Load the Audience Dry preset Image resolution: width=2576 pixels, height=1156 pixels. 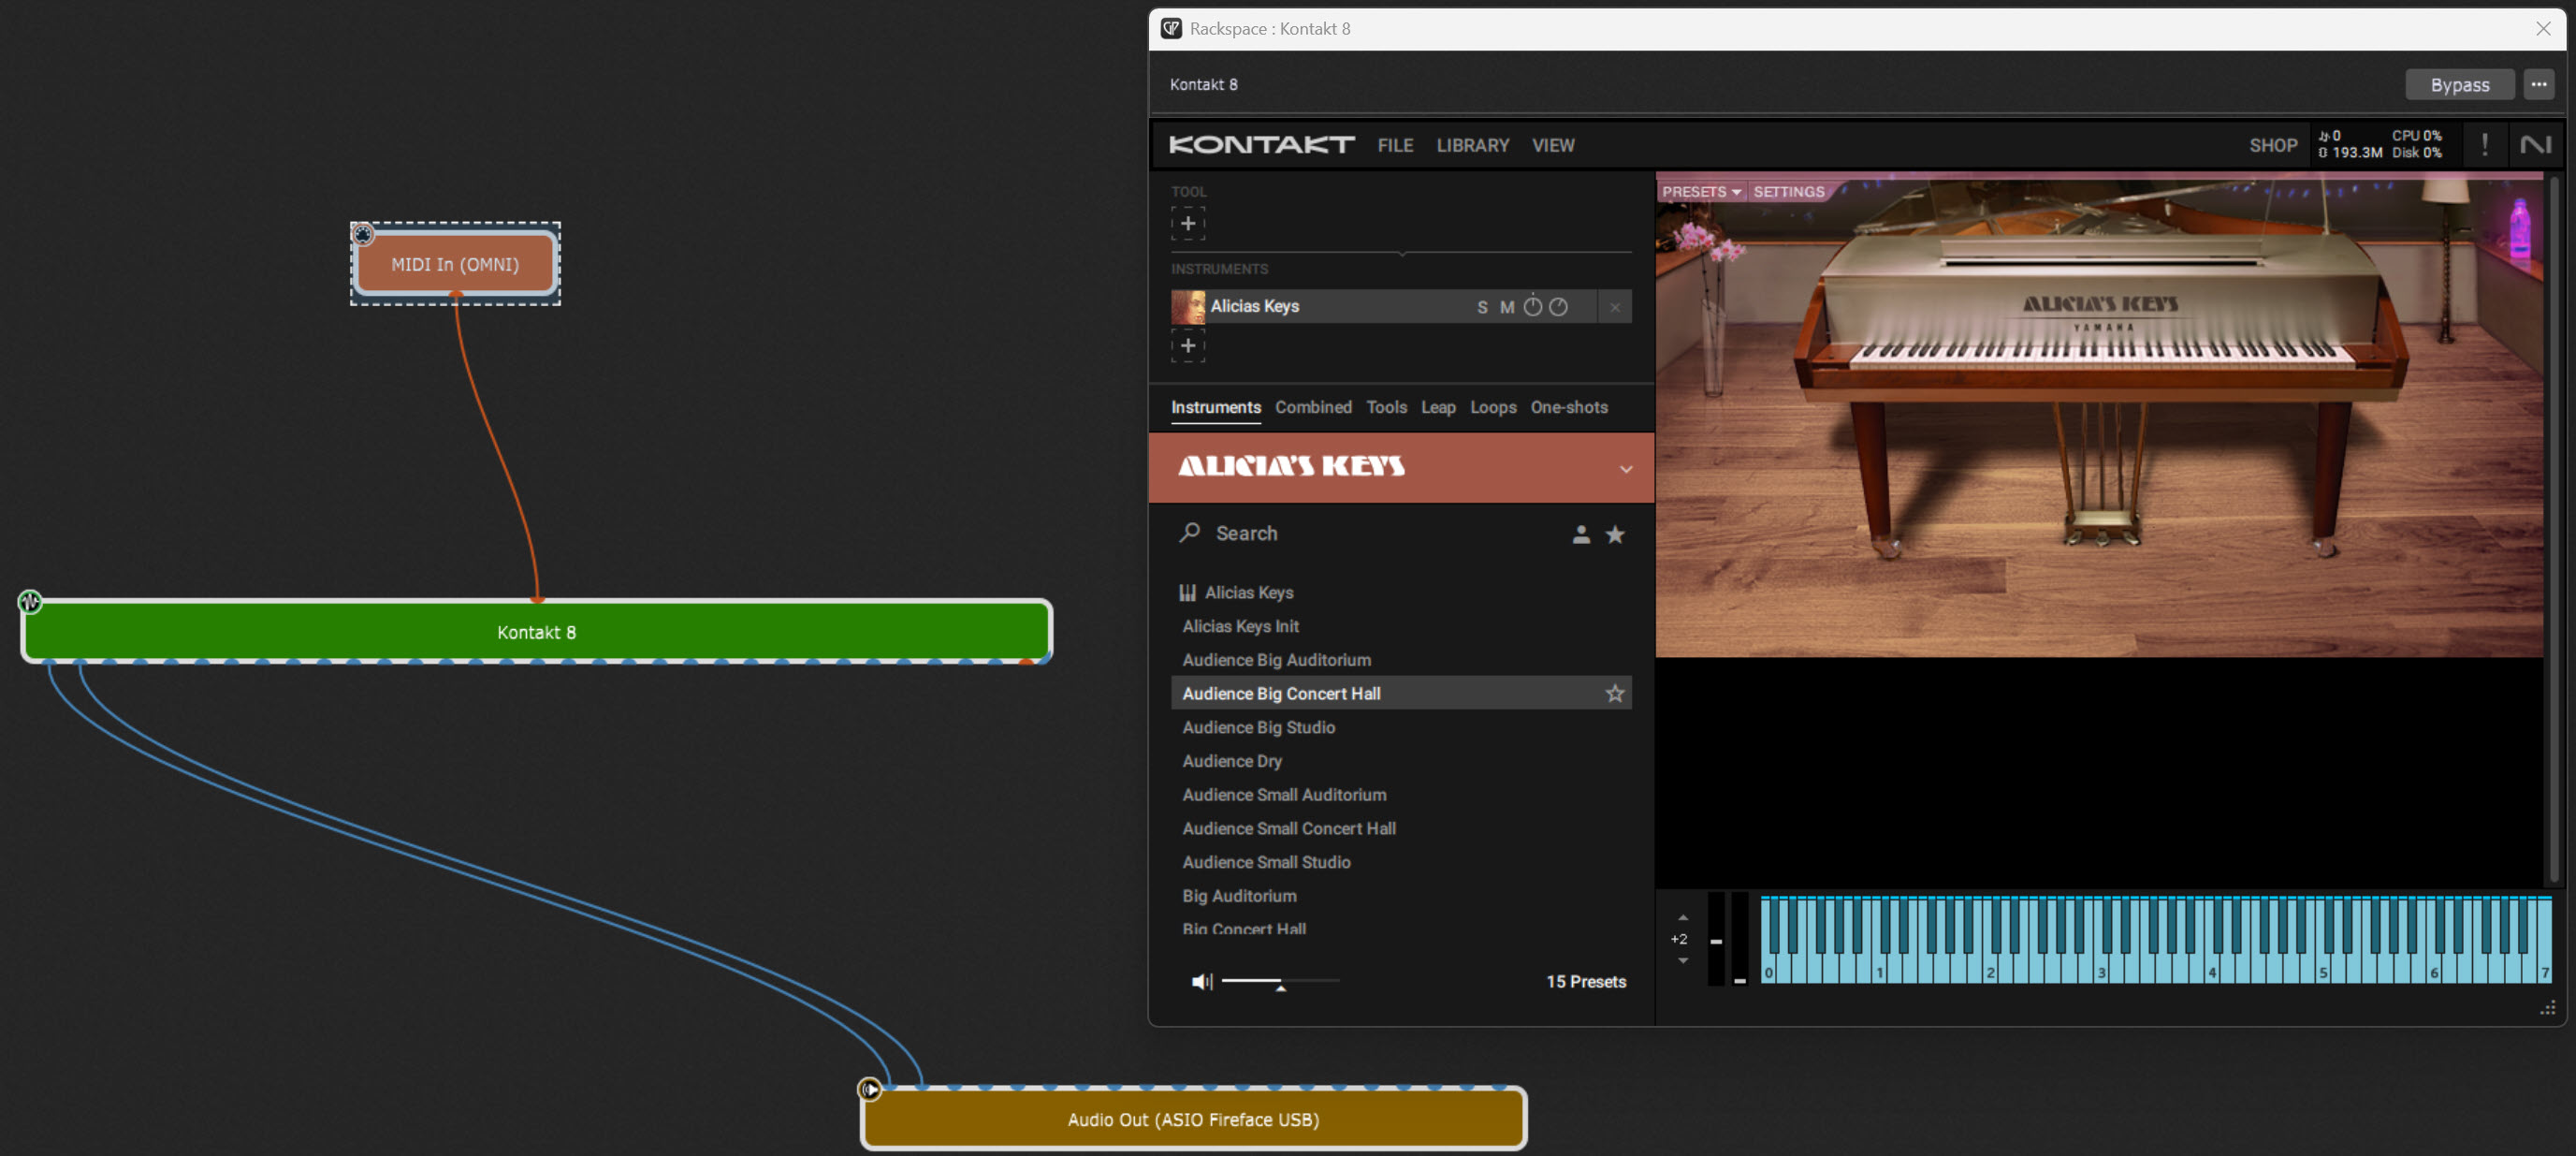pyautogui.click(x=1401, y=761)
